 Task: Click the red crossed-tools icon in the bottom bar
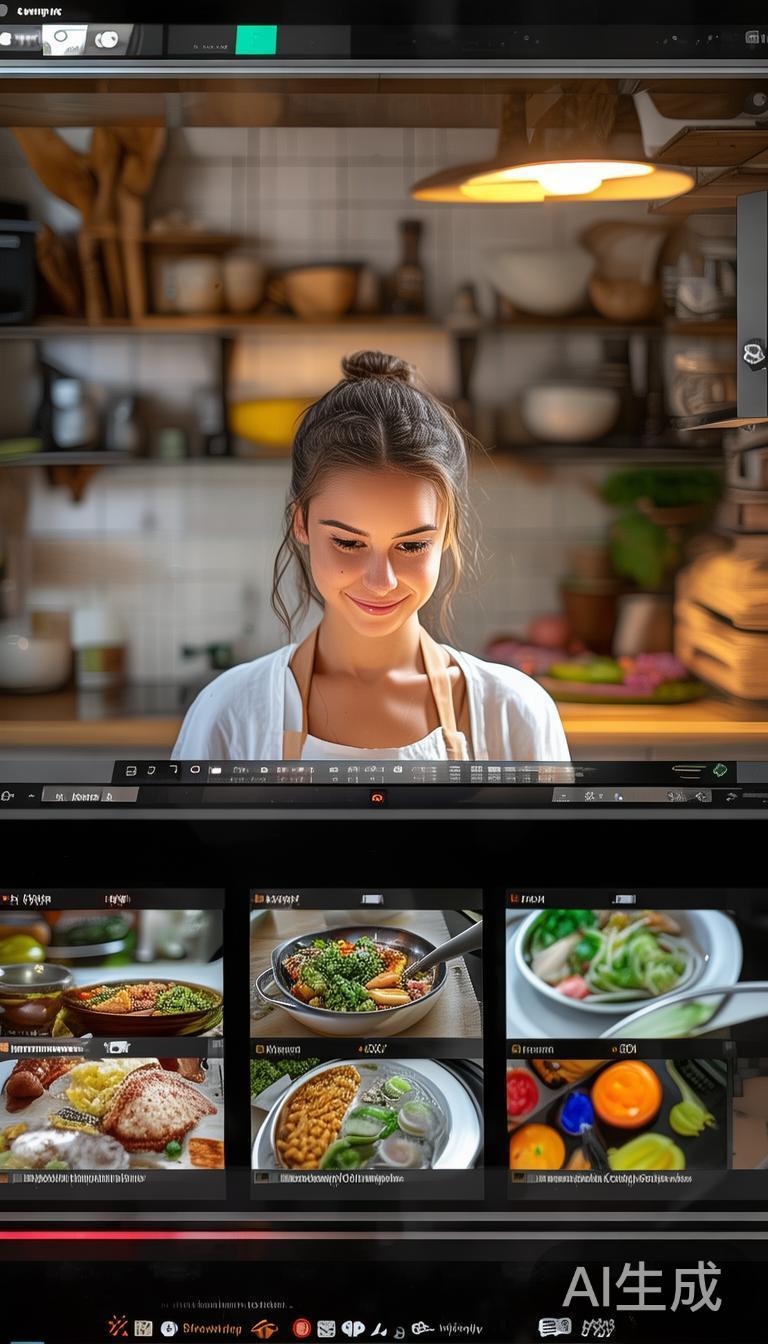tap(118, 1326)
